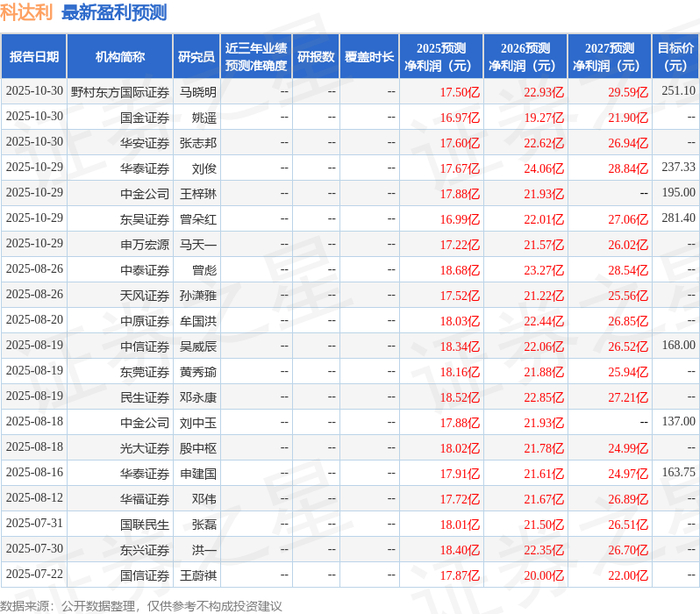Click target price 237.33
The image size is (700, 614).
[678, 167]
